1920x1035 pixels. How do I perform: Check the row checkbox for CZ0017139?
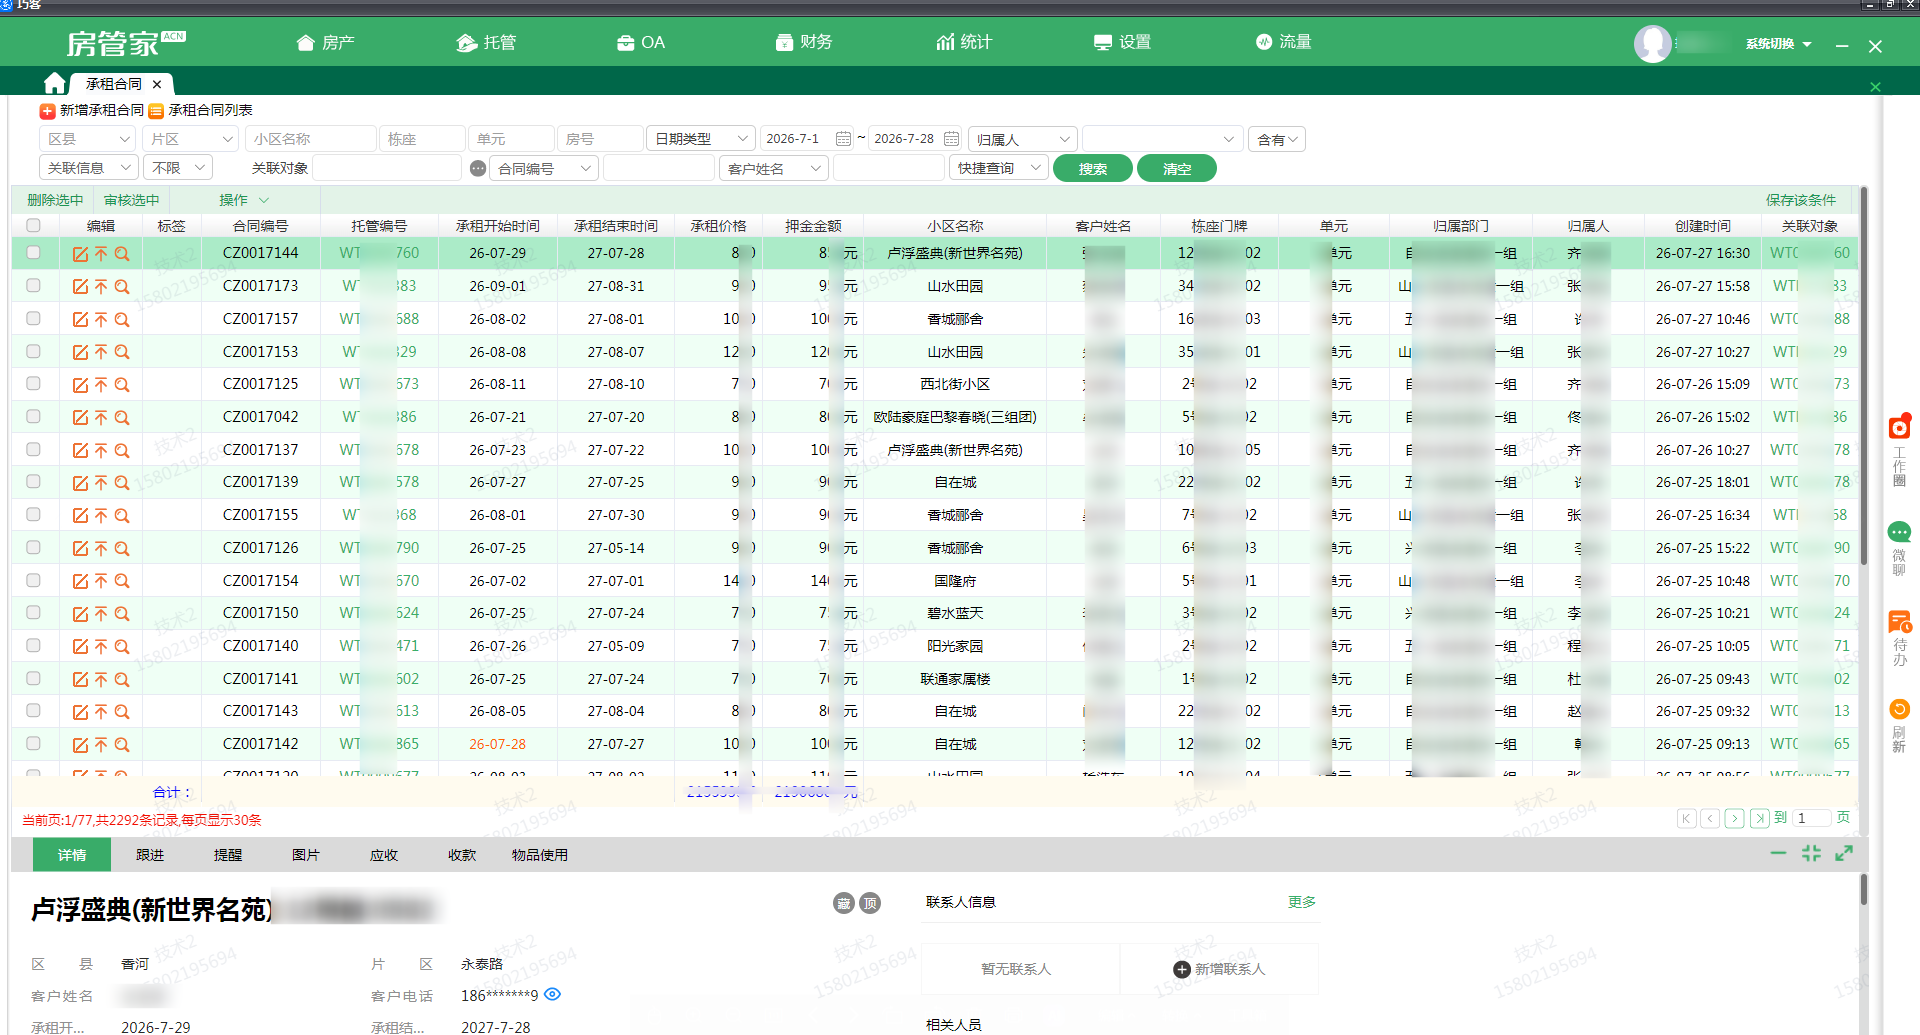click(33, 482)
